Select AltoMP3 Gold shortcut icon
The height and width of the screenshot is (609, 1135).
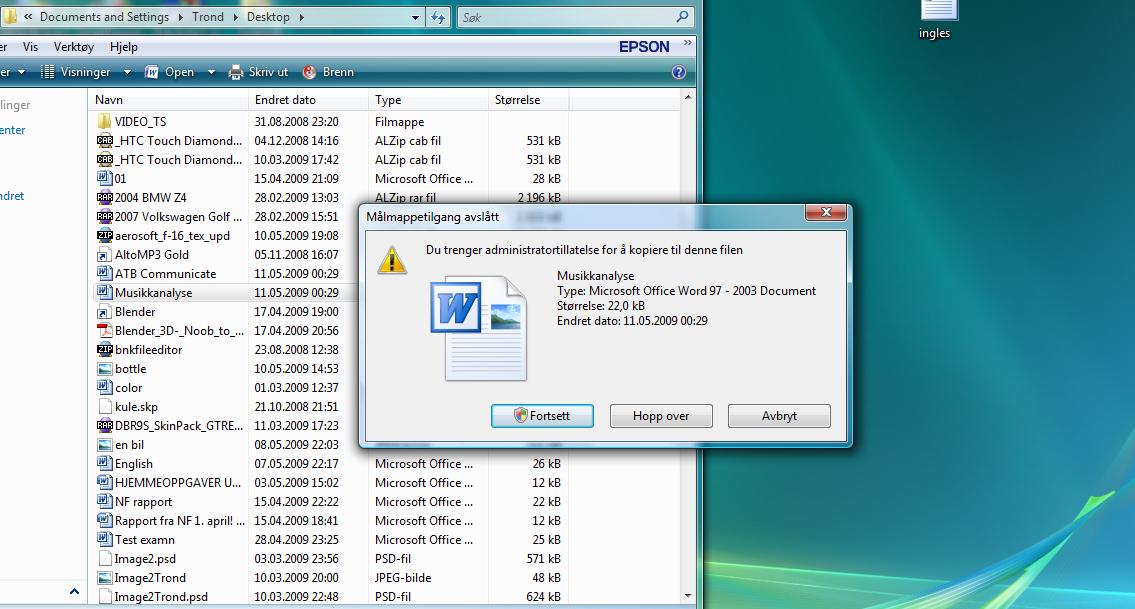(104, 255)
